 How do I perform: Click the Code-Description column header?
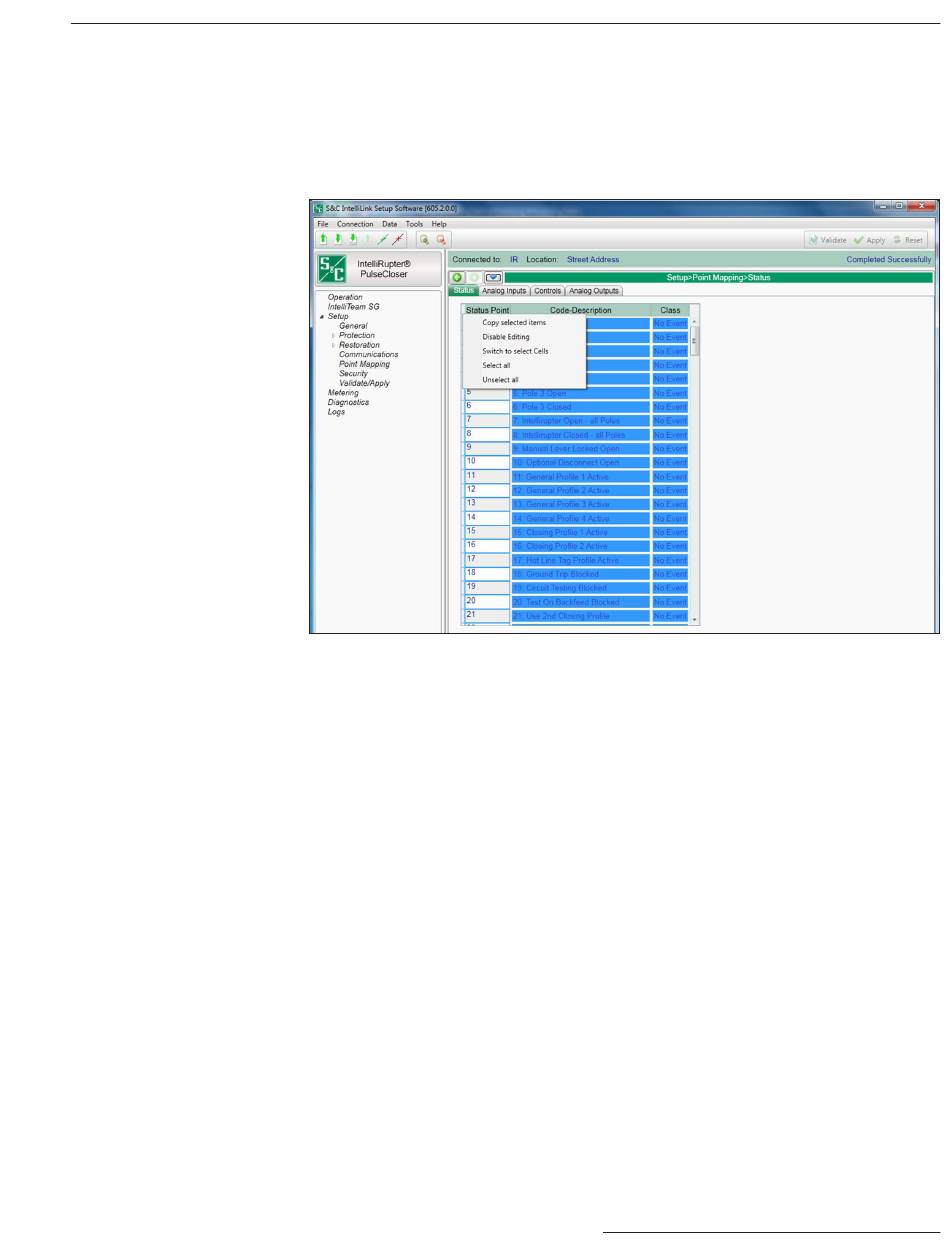(x=580, y=310)
